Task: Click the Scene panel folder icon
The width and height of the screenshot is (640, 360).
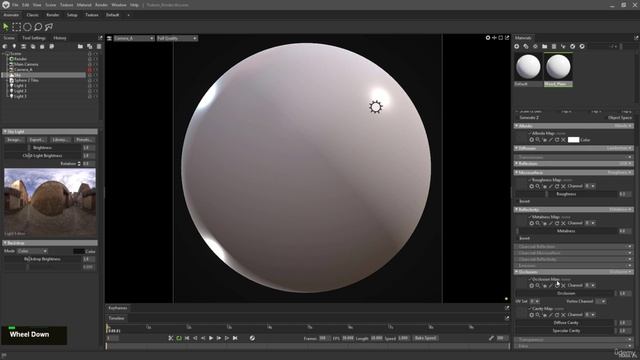Action: point(80,47)
